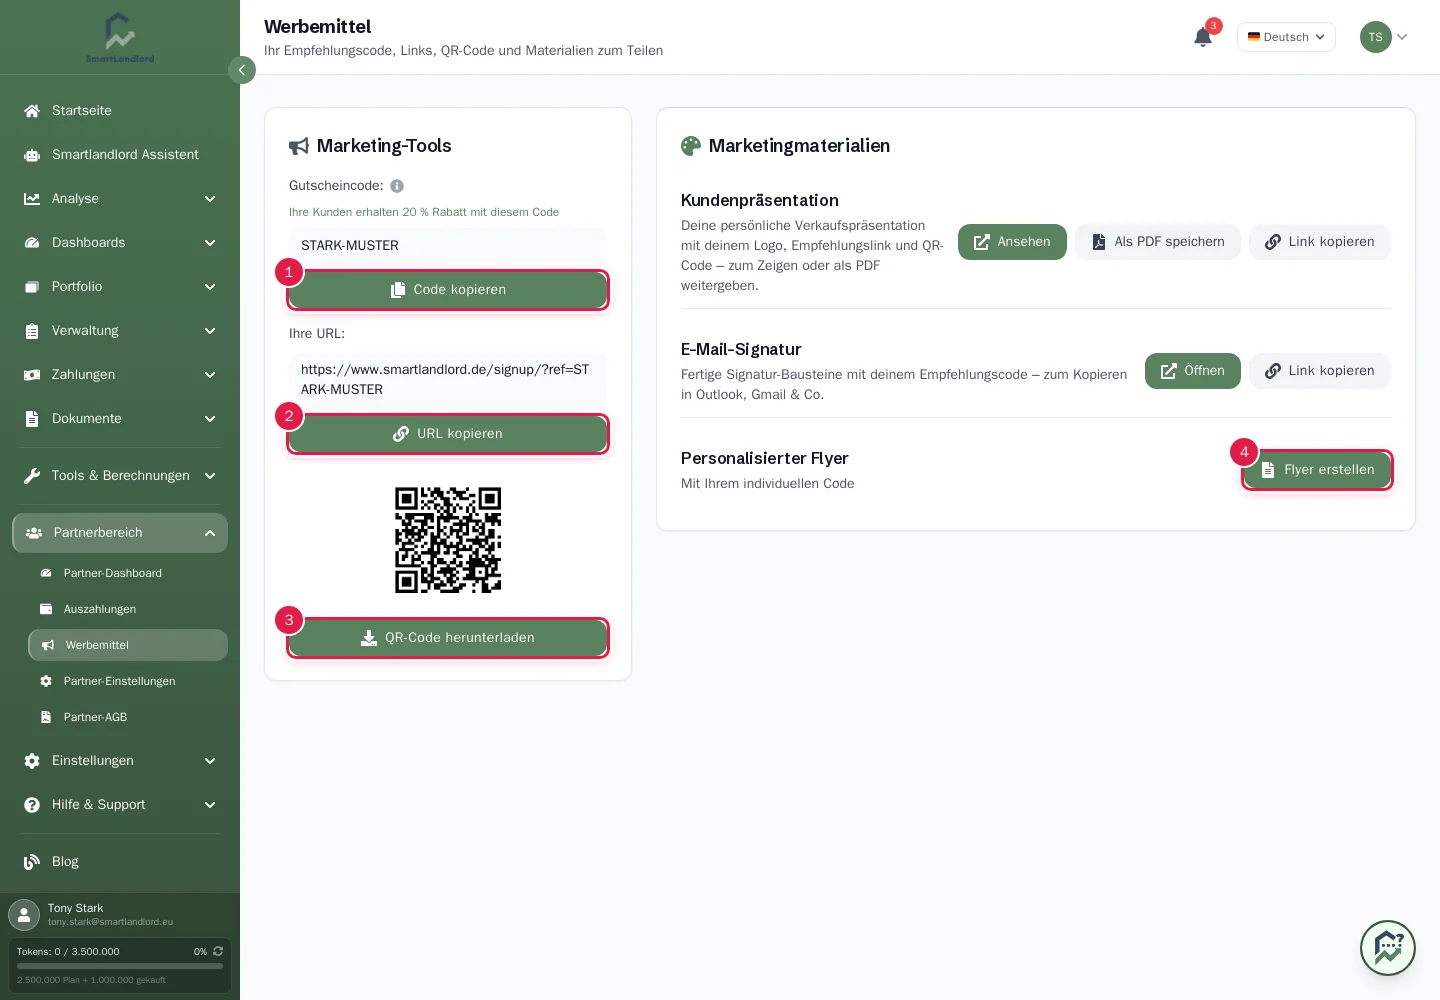
Task: Click the Marketingmaterialien palette icon
Action: 691,146
